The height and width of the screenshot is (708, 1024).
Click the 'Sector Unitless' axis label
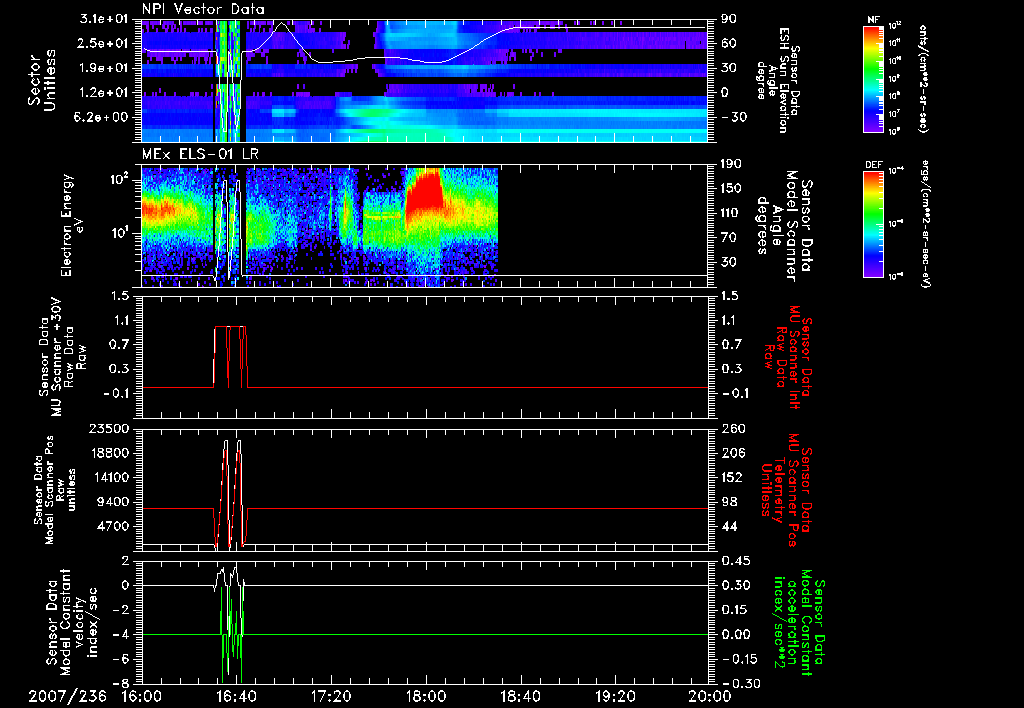pyautogui.click(x=42, y=80)
